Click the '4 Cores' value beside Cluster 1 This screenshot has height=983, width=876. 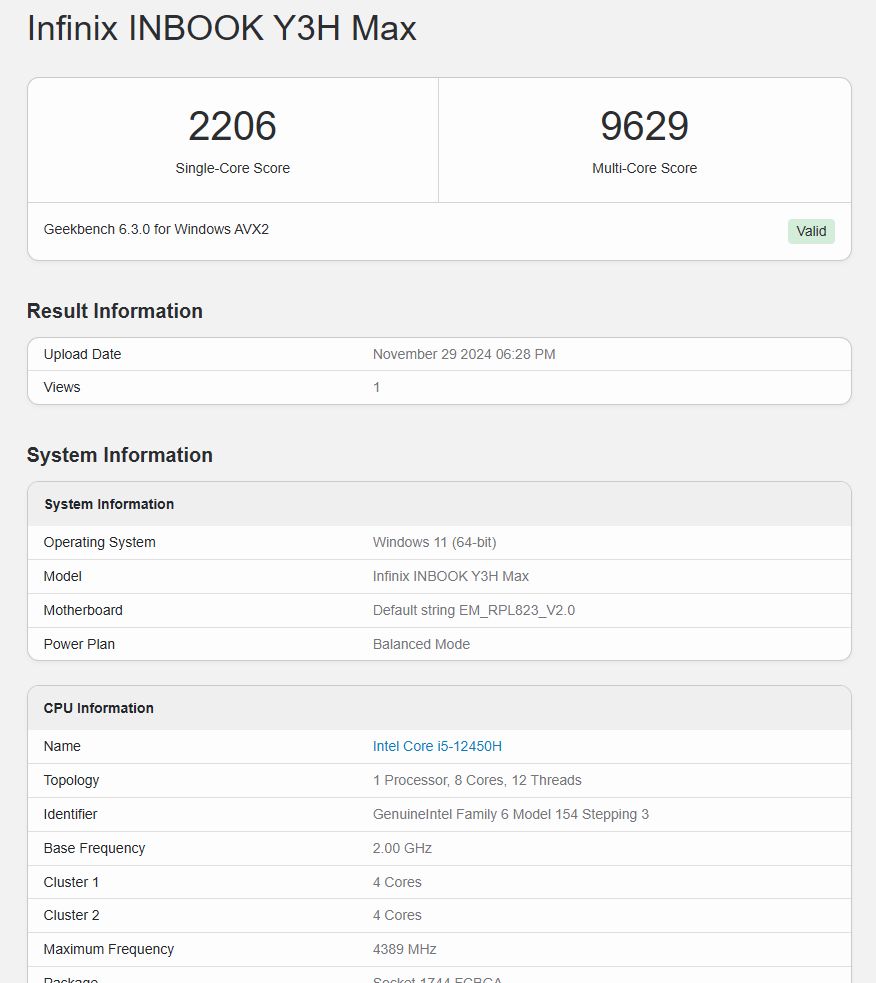coord(397,882)
